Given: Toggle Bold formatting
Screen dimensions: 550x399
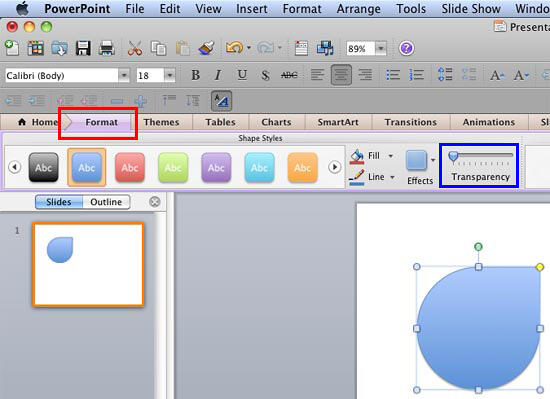Looking at the screenshot, I should pos(195,75).
